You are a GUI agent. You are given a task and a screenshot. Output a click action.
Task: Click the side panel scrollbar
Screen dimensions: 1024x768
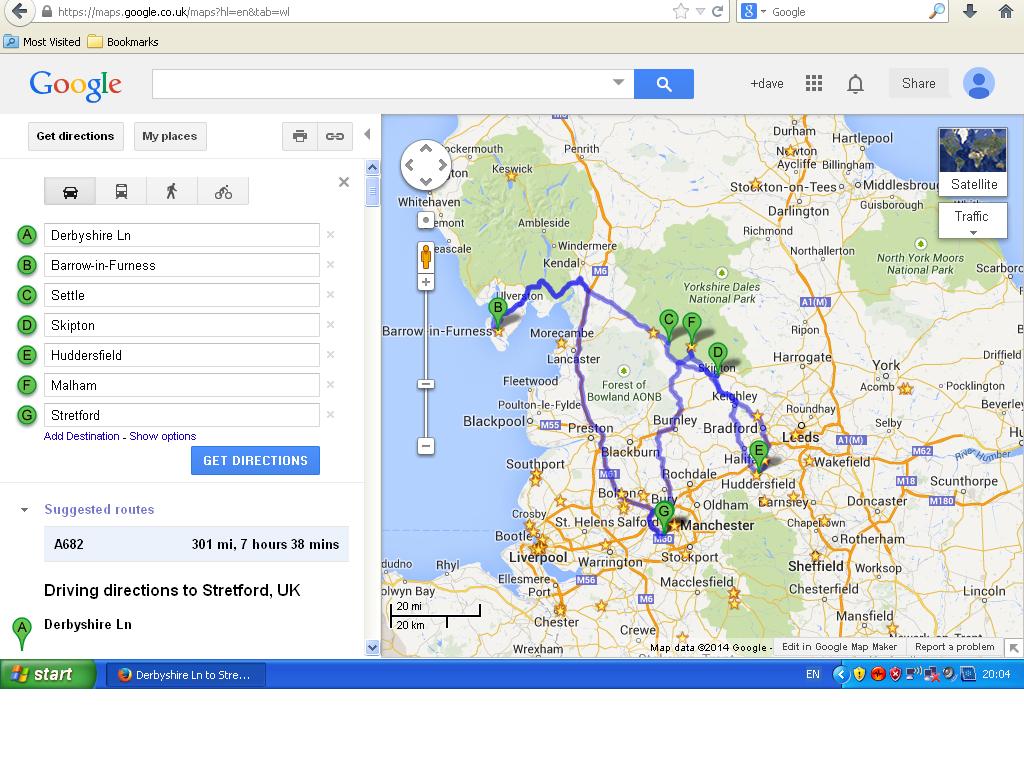click(x=372, y=193)
